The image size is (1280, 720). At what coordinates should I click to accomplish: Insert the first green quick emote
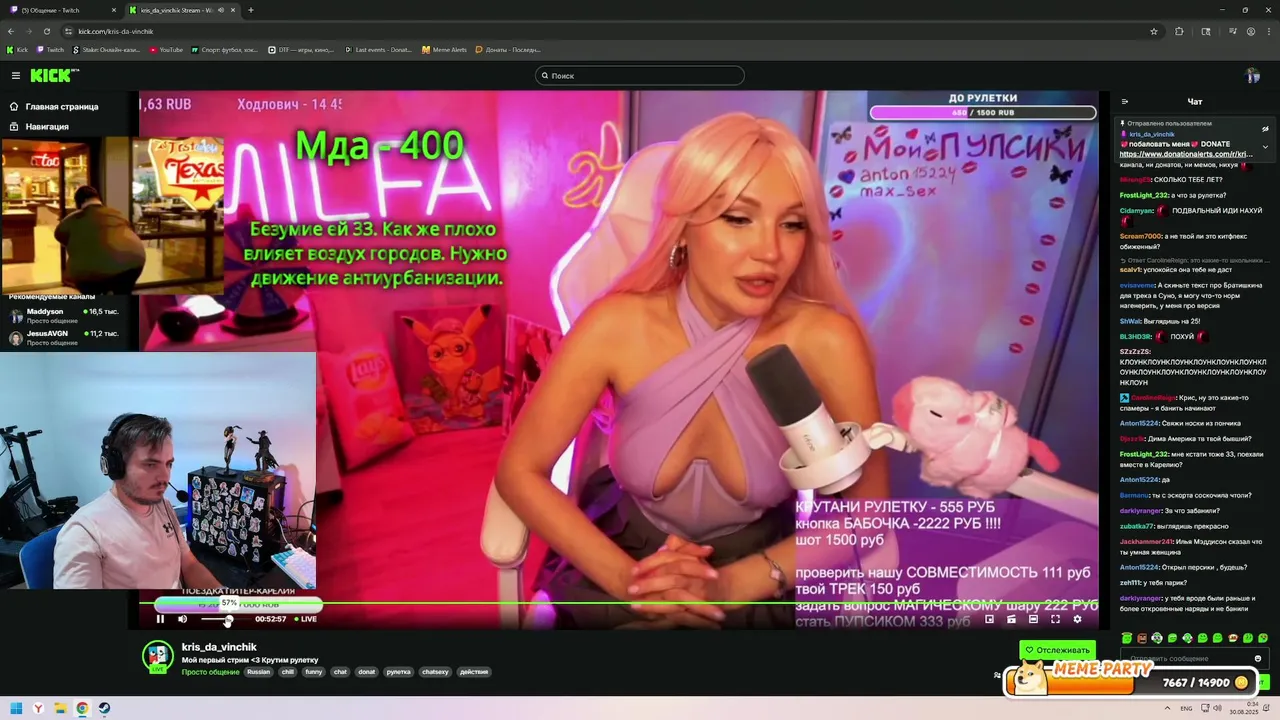click(x=1127, y=638)
